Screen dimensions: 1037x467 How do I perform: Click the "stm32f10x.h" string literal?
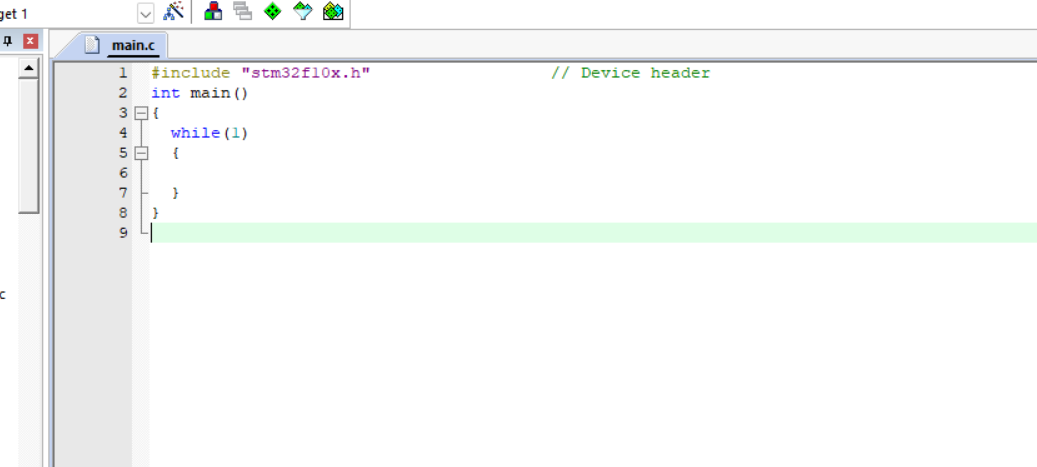(x=306, y=73)
